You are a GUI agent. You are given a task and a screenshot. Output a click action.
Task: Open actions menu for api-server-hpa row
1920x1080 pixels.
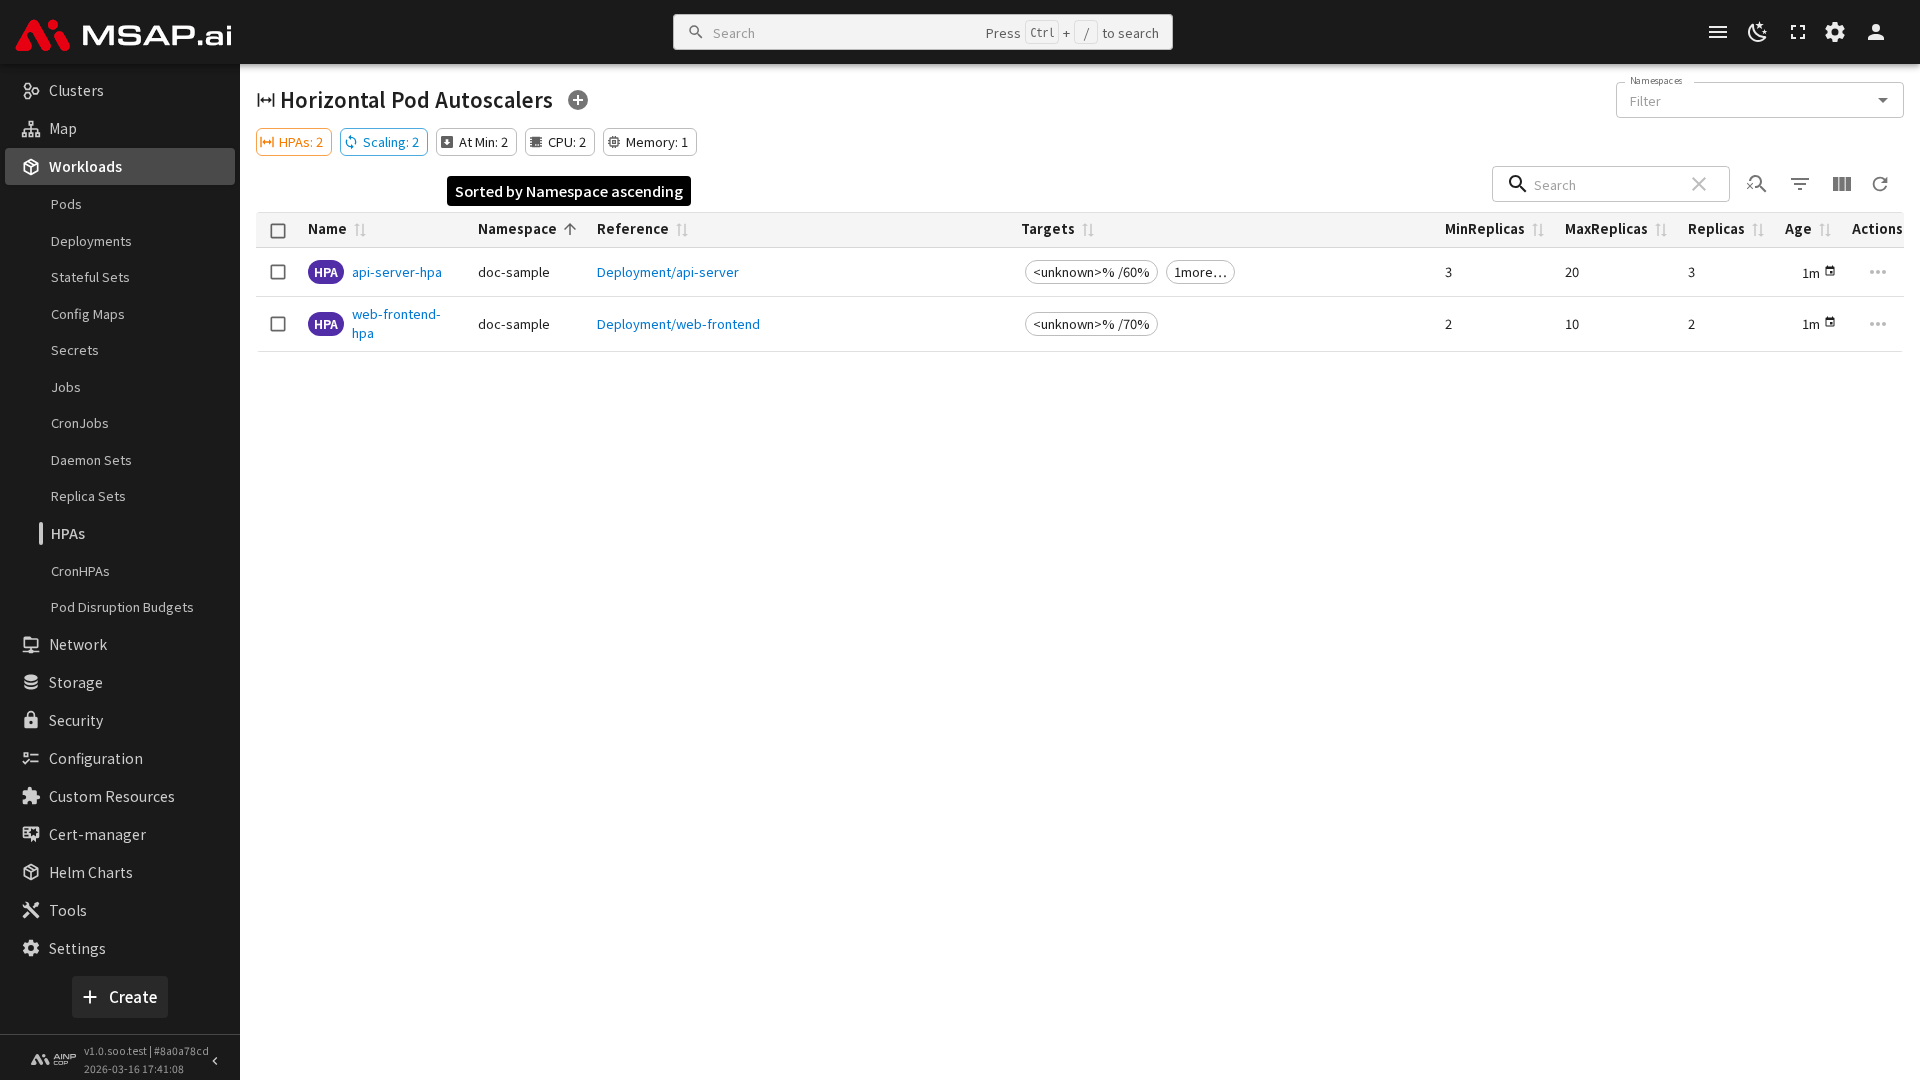pyautogui.click(x=1877, y=272)
